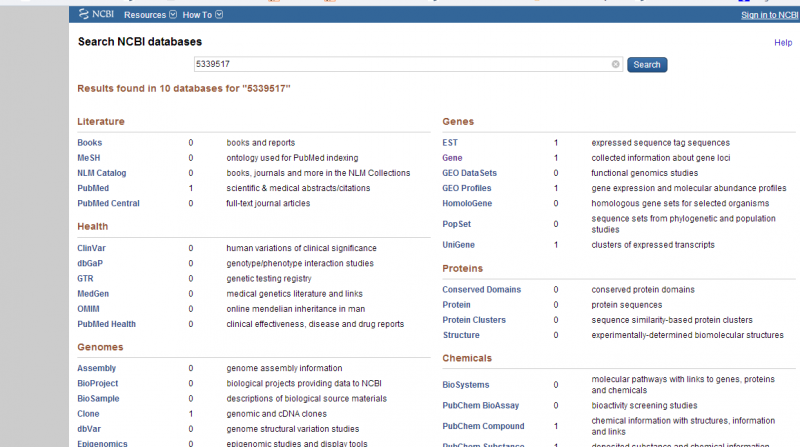Open the BioSample database link
This screenshot has width=800, height=447.
click(x=98, y=399)
